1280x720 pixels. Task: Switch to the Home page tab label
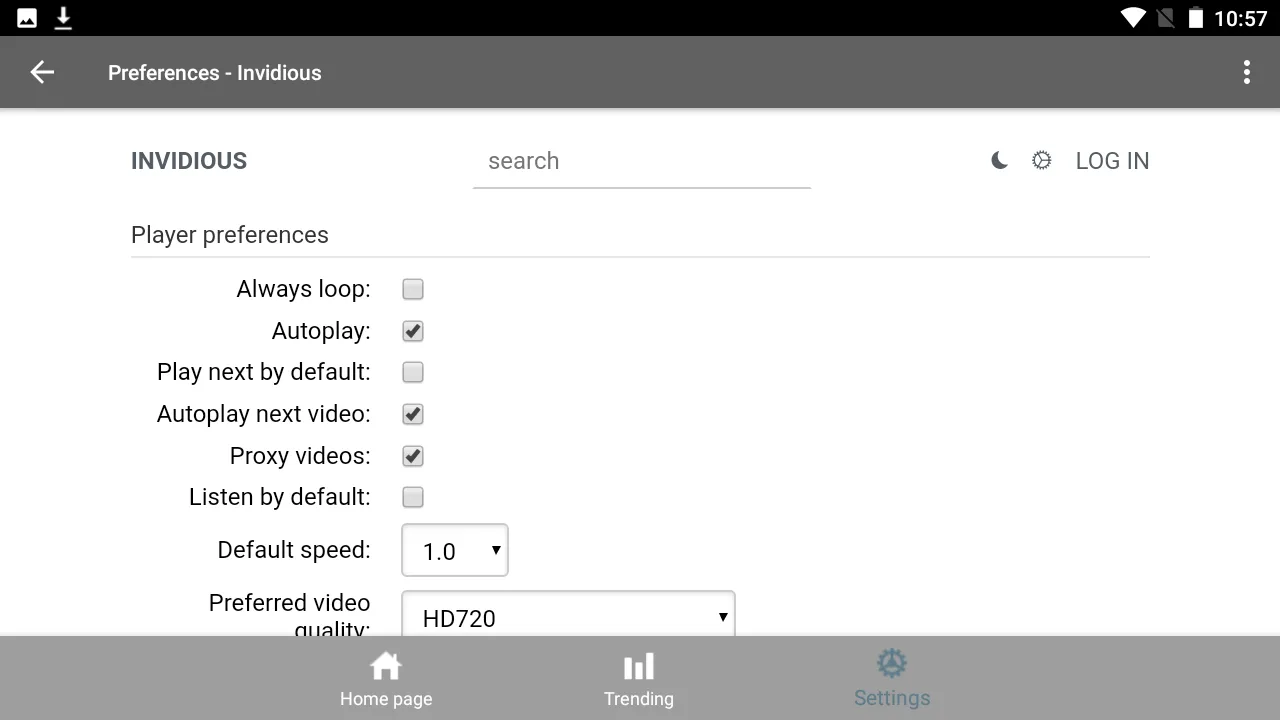tap(386, 699)
